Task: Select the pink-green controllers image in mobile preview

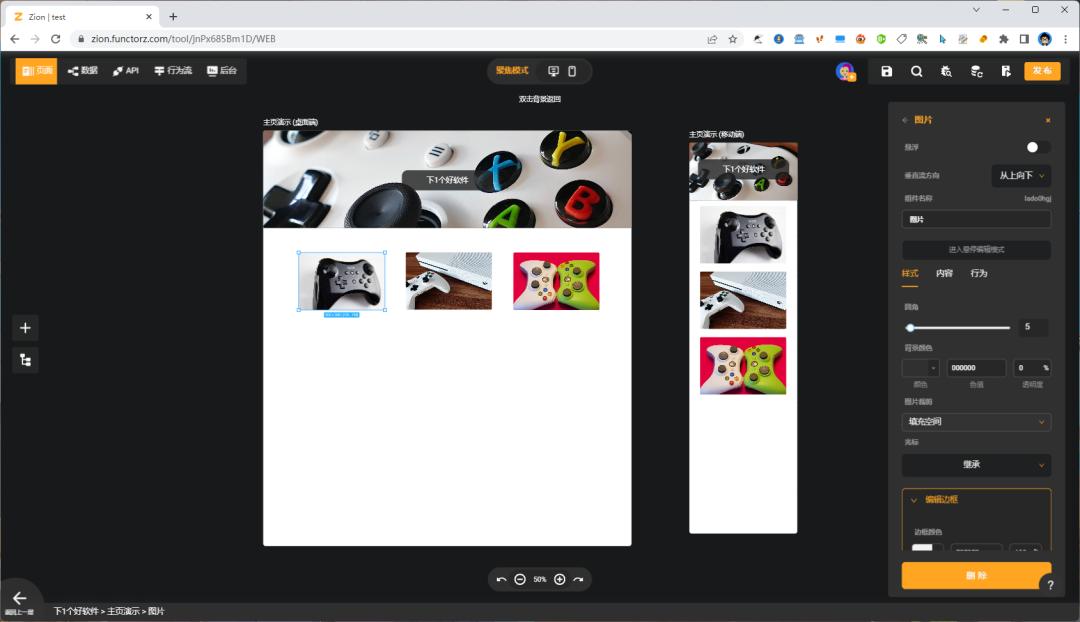Action: pos(742,366)
